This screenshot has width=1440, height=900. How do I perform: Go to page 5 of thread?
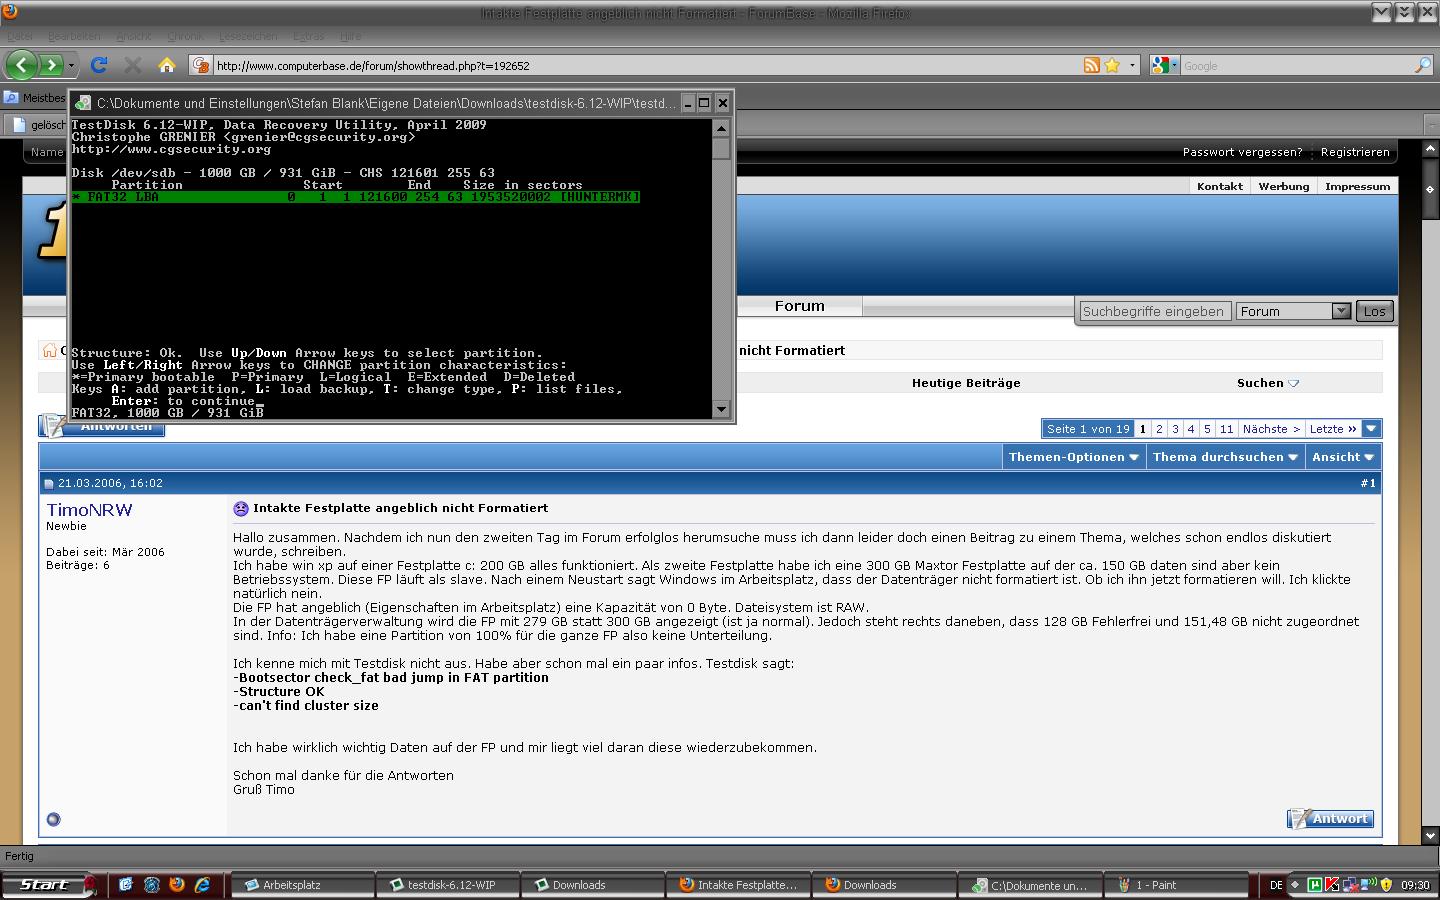[1207, 429]
